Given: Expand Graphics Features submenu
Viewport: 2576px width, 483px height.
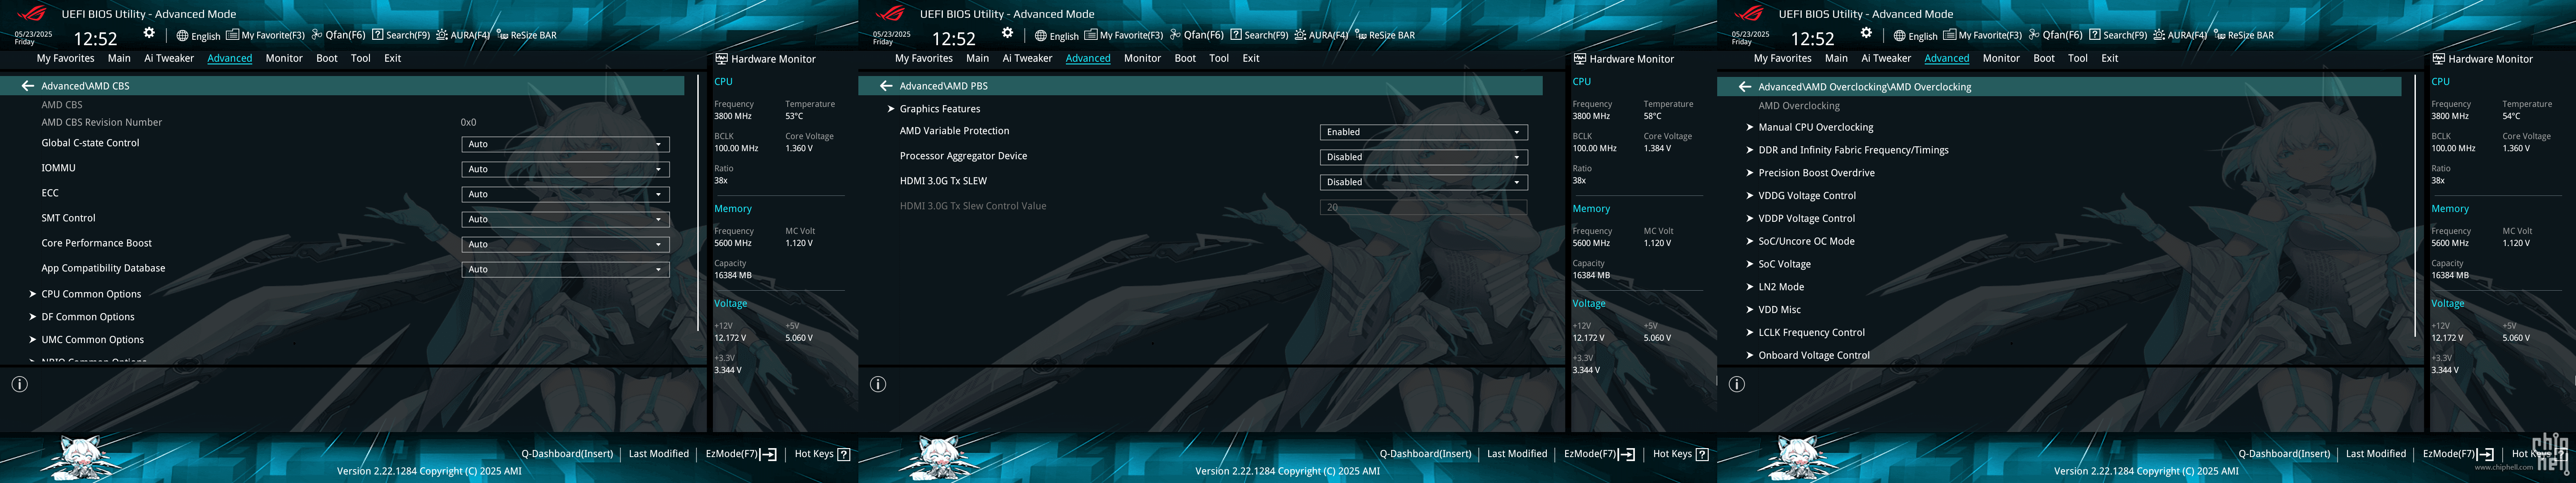Looking at the screenshot, I should [x=939, y=109].
